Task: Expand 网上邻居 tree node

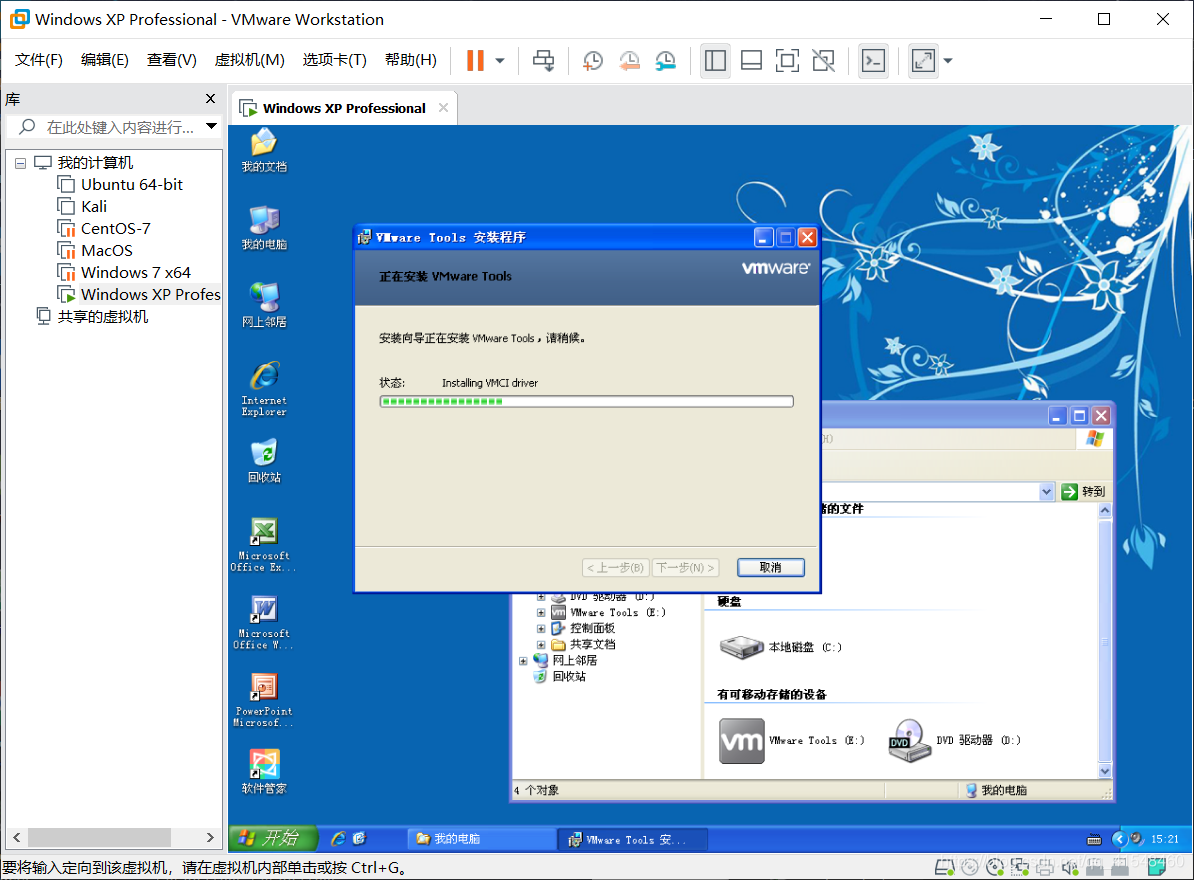Action: (x=523, y=661)
